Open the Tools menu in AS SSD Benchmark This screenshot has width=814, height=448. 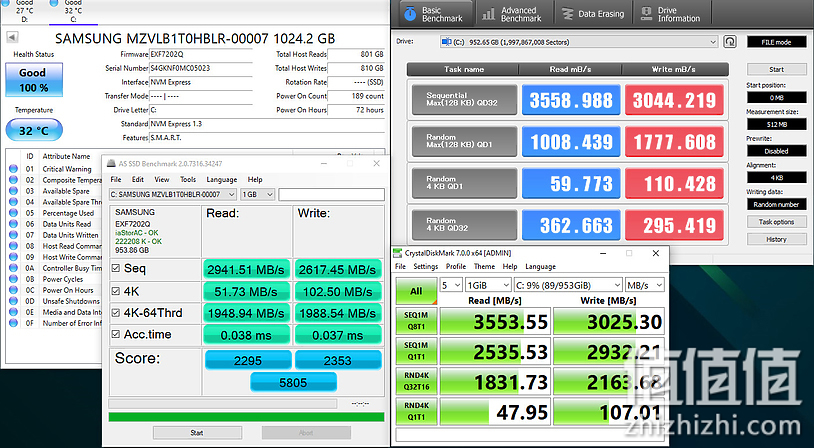tap(188, 180)
